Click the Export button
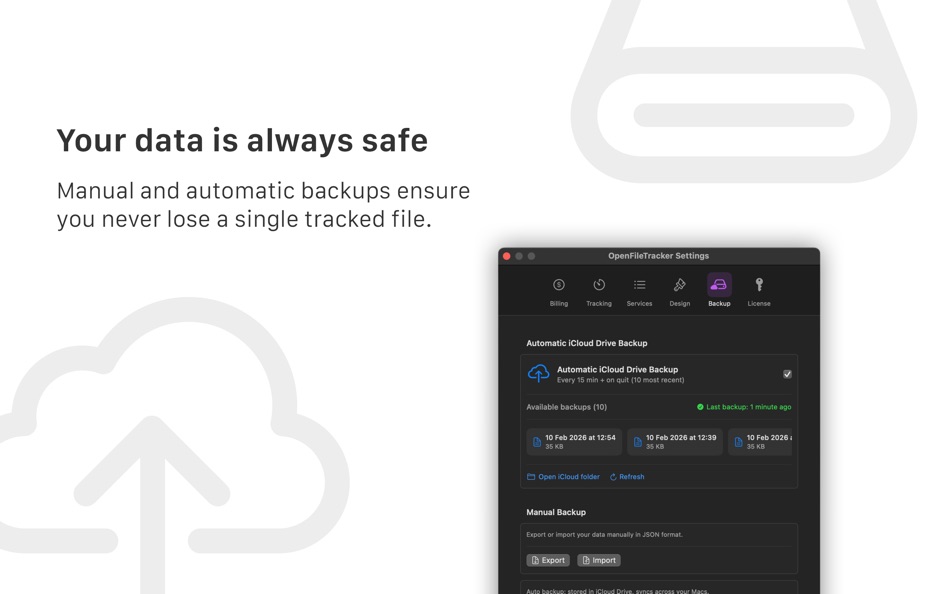Viewport: 950px width, 594px height. [548, 560]
